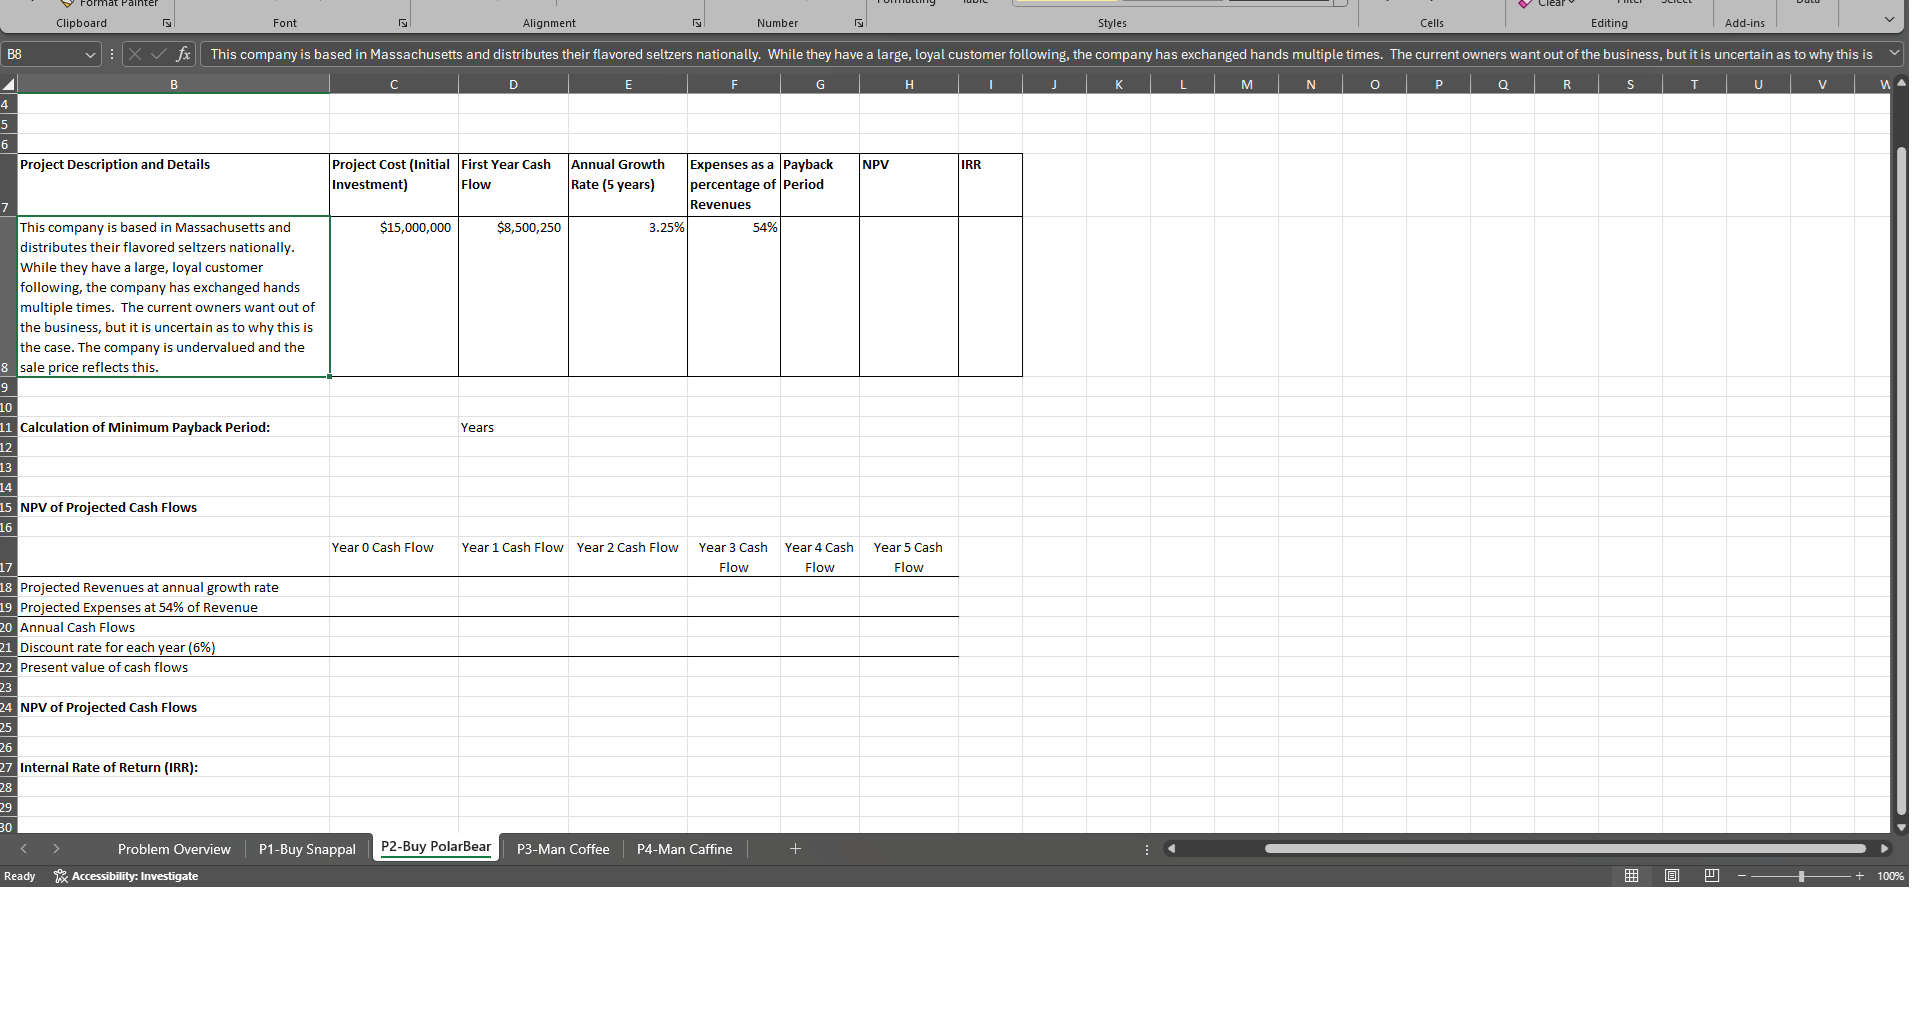Select Projected Revenues at annual growth rate
This screenshot has width=1920, height=1032.
(x=174, y=587)
